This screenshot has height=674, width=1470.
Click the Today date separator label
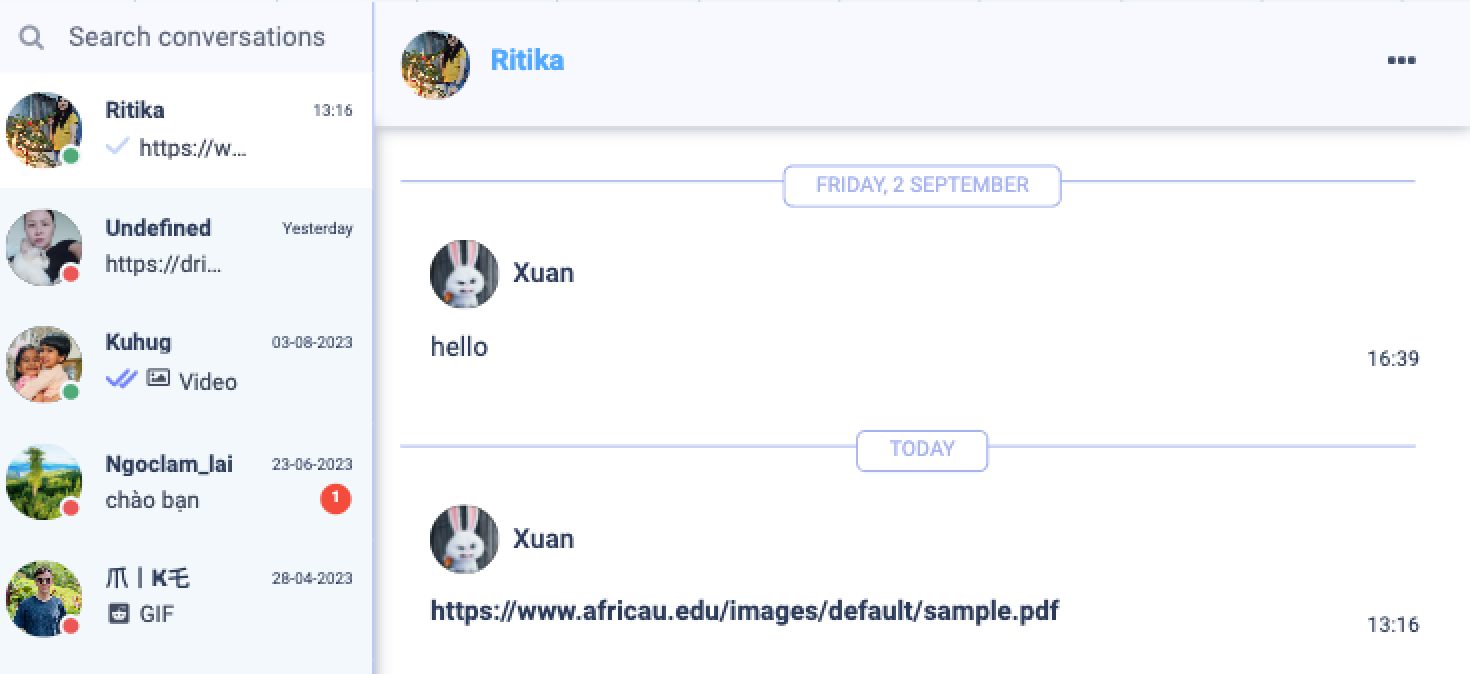click(922, 449)
